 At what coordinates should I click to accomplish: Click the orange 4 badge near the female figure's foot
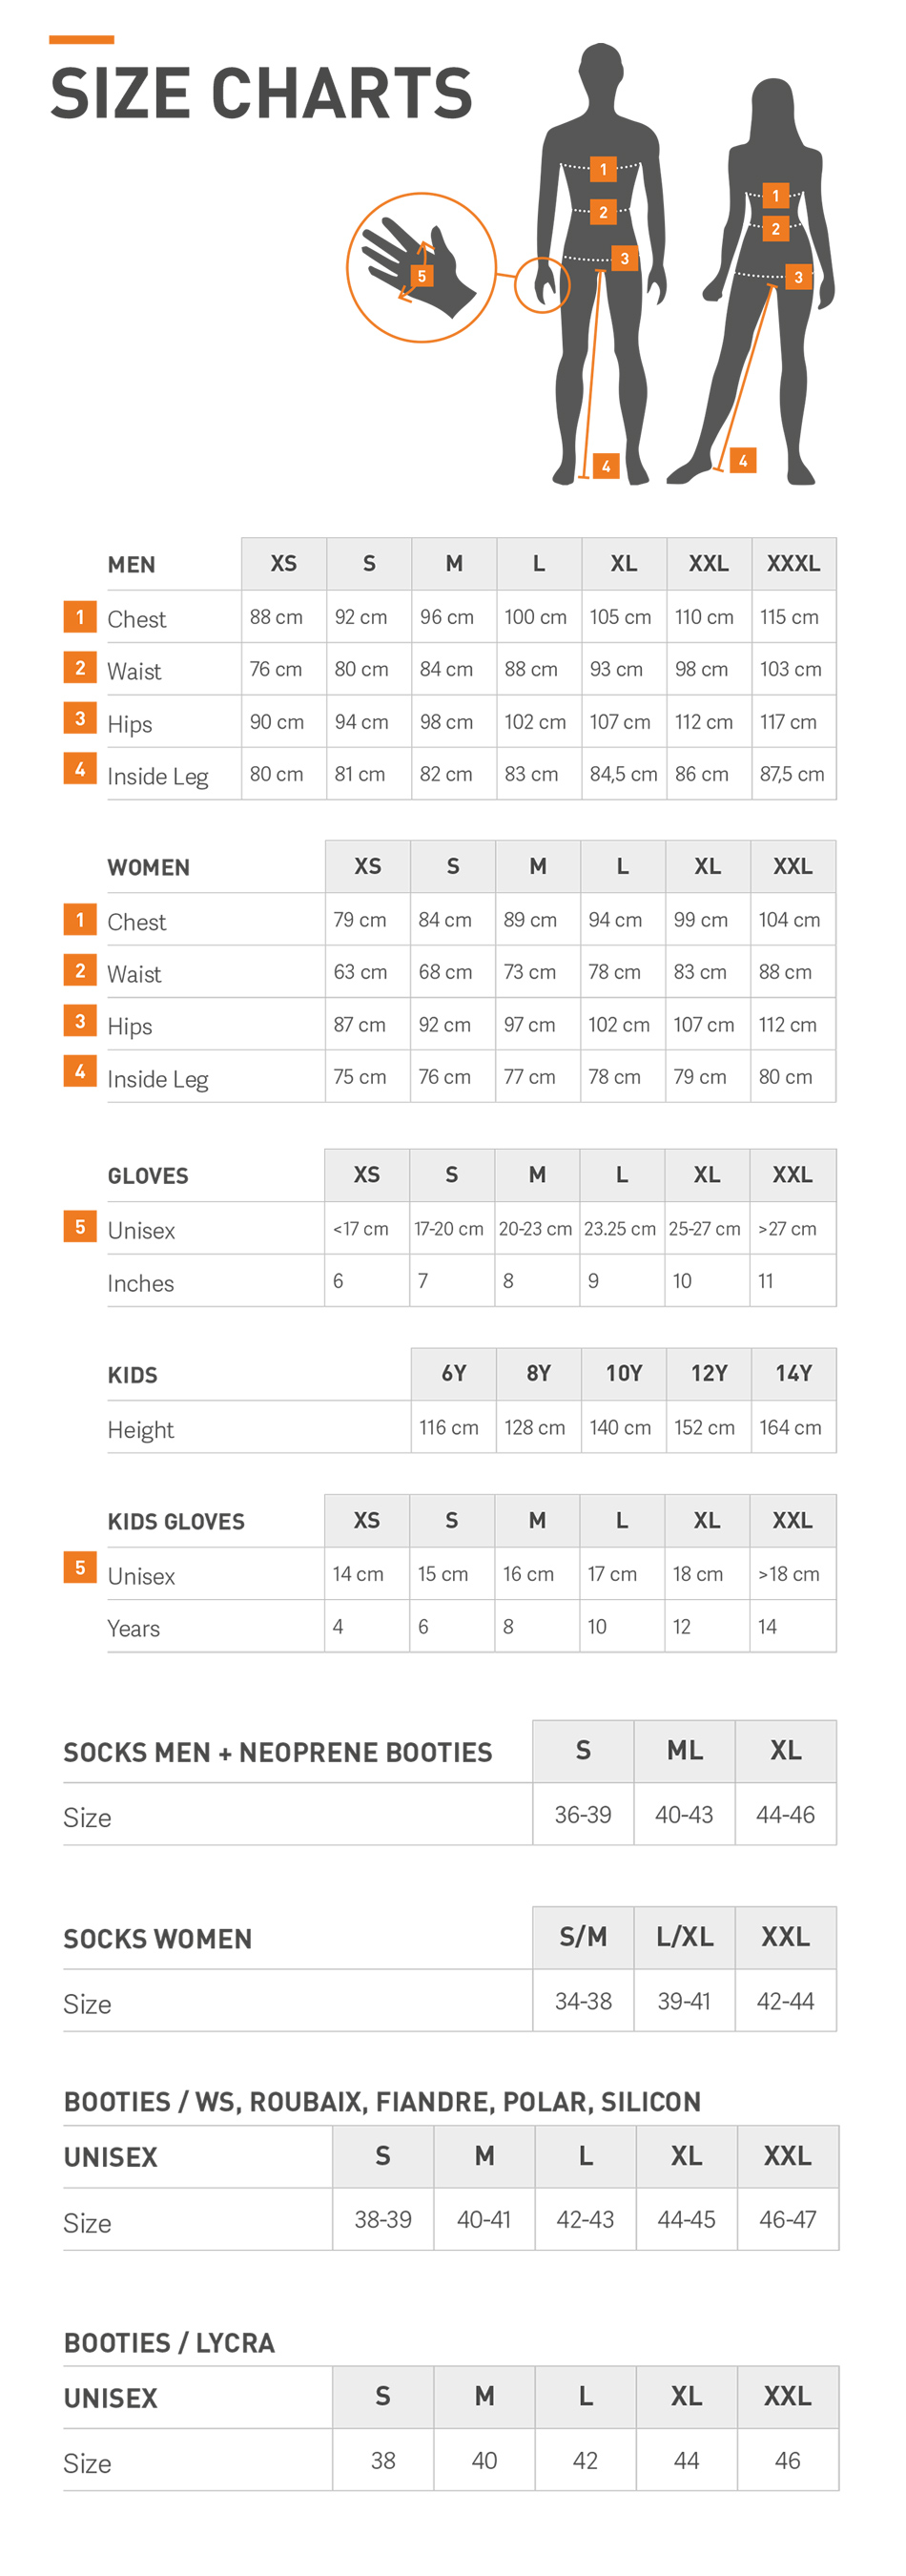click(742, 460)
